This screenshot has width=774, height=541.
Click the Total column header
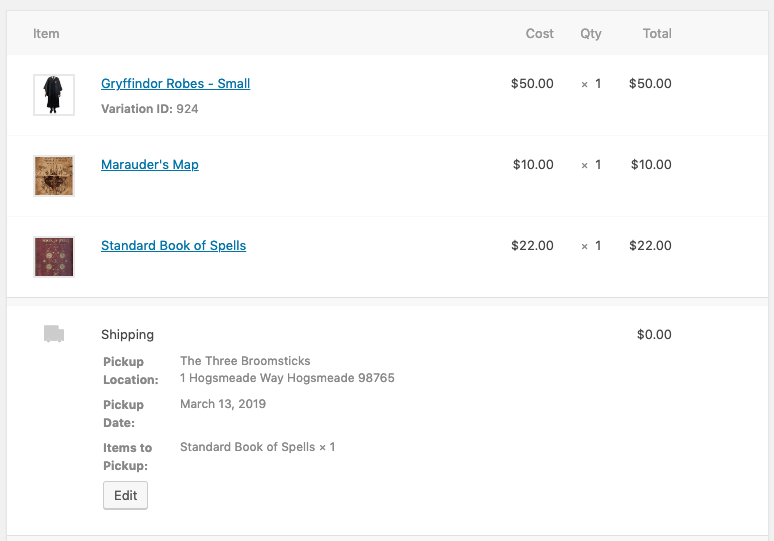(657, 34)
